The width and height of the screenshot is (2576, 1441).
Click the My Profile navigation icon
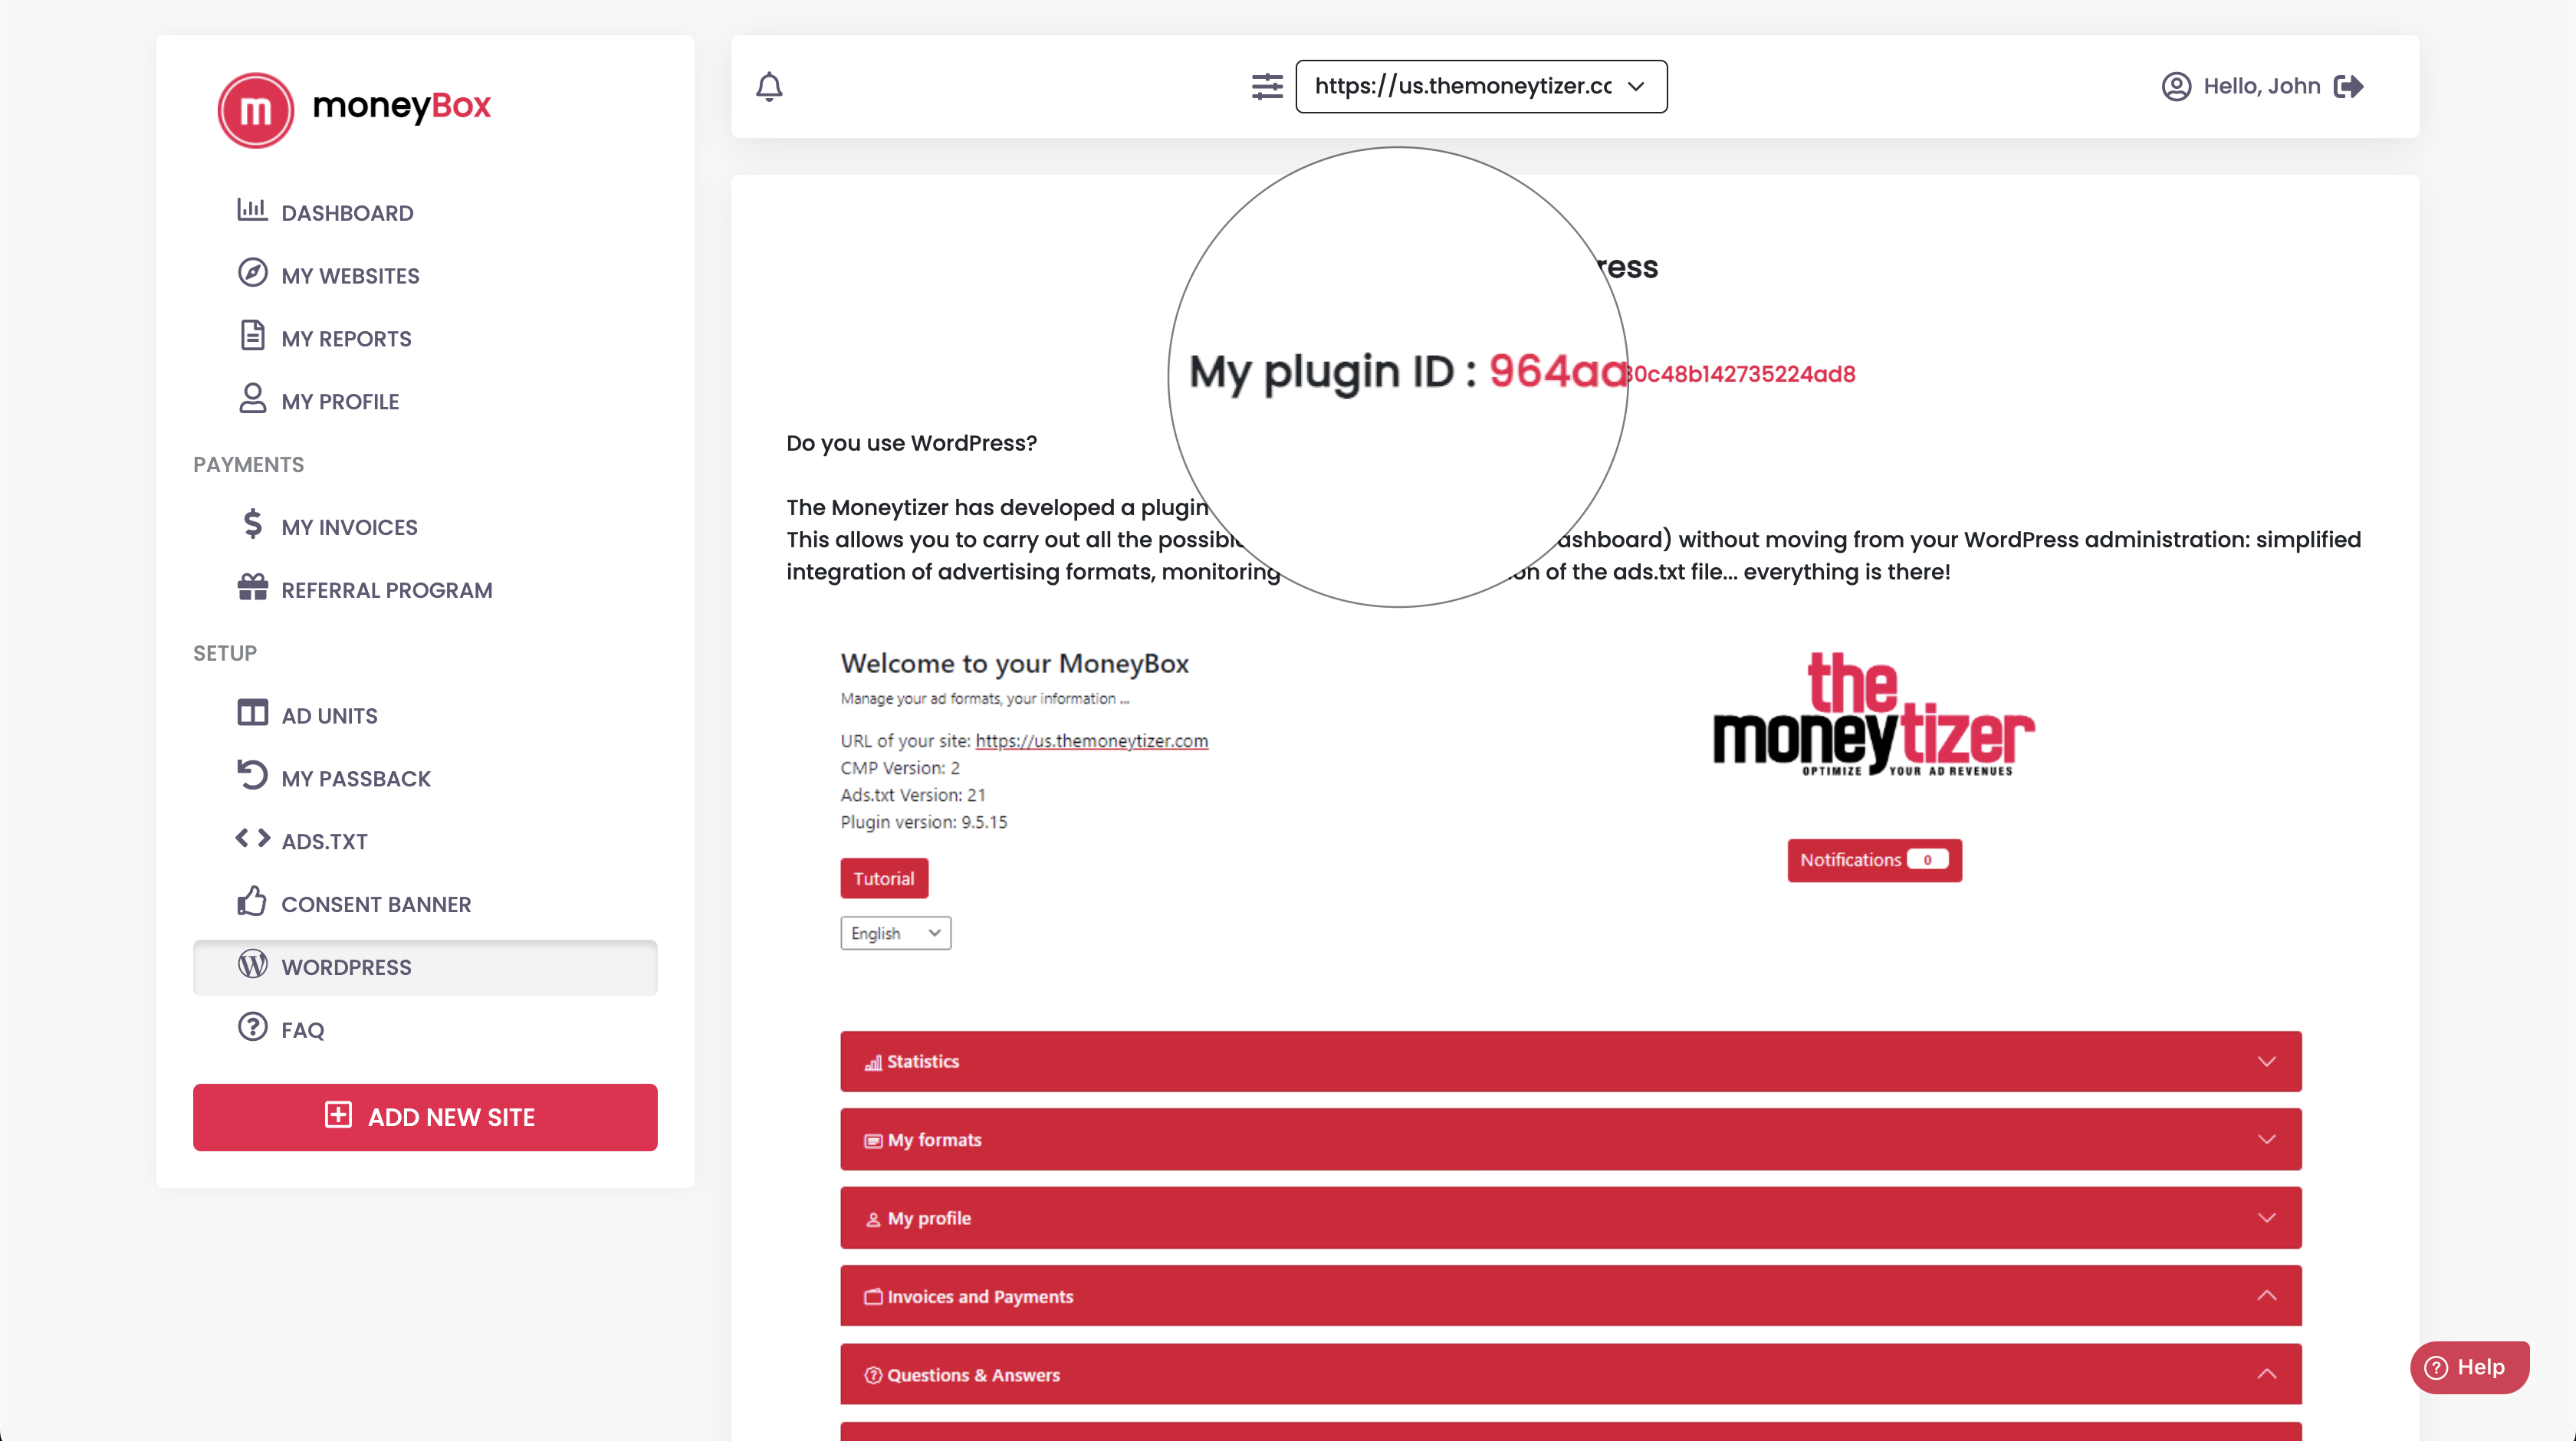point(251,398)
